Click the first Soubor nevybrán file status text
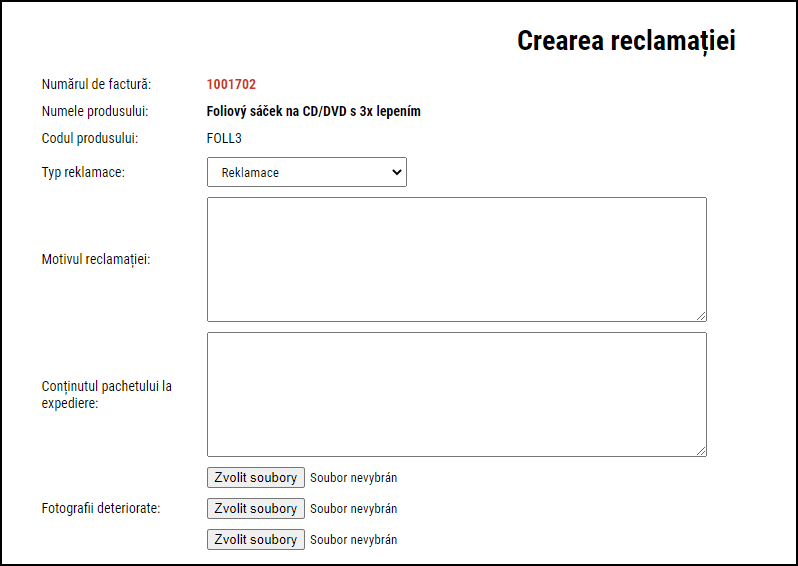Image resolution: width=798 pixels, height=566 pixels. coord(353,478)
